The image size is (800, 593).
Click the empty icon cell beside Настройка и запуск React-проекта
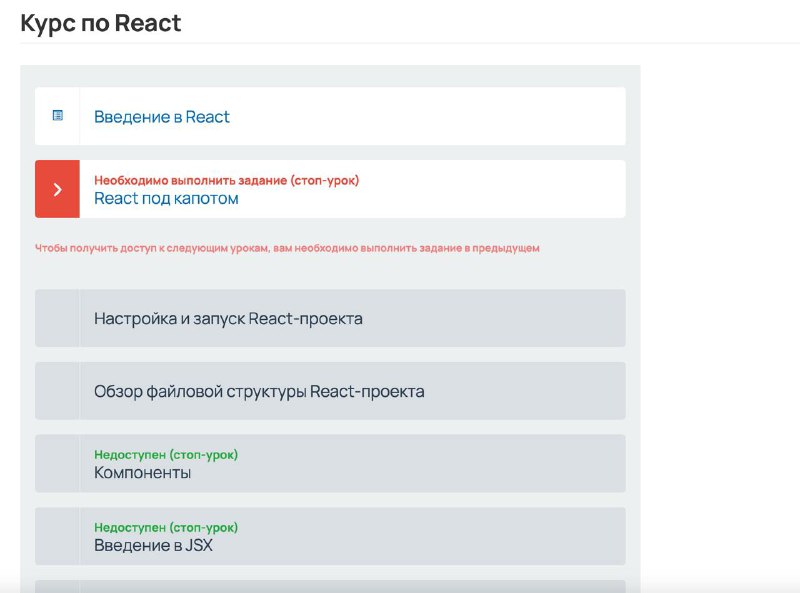57,318
